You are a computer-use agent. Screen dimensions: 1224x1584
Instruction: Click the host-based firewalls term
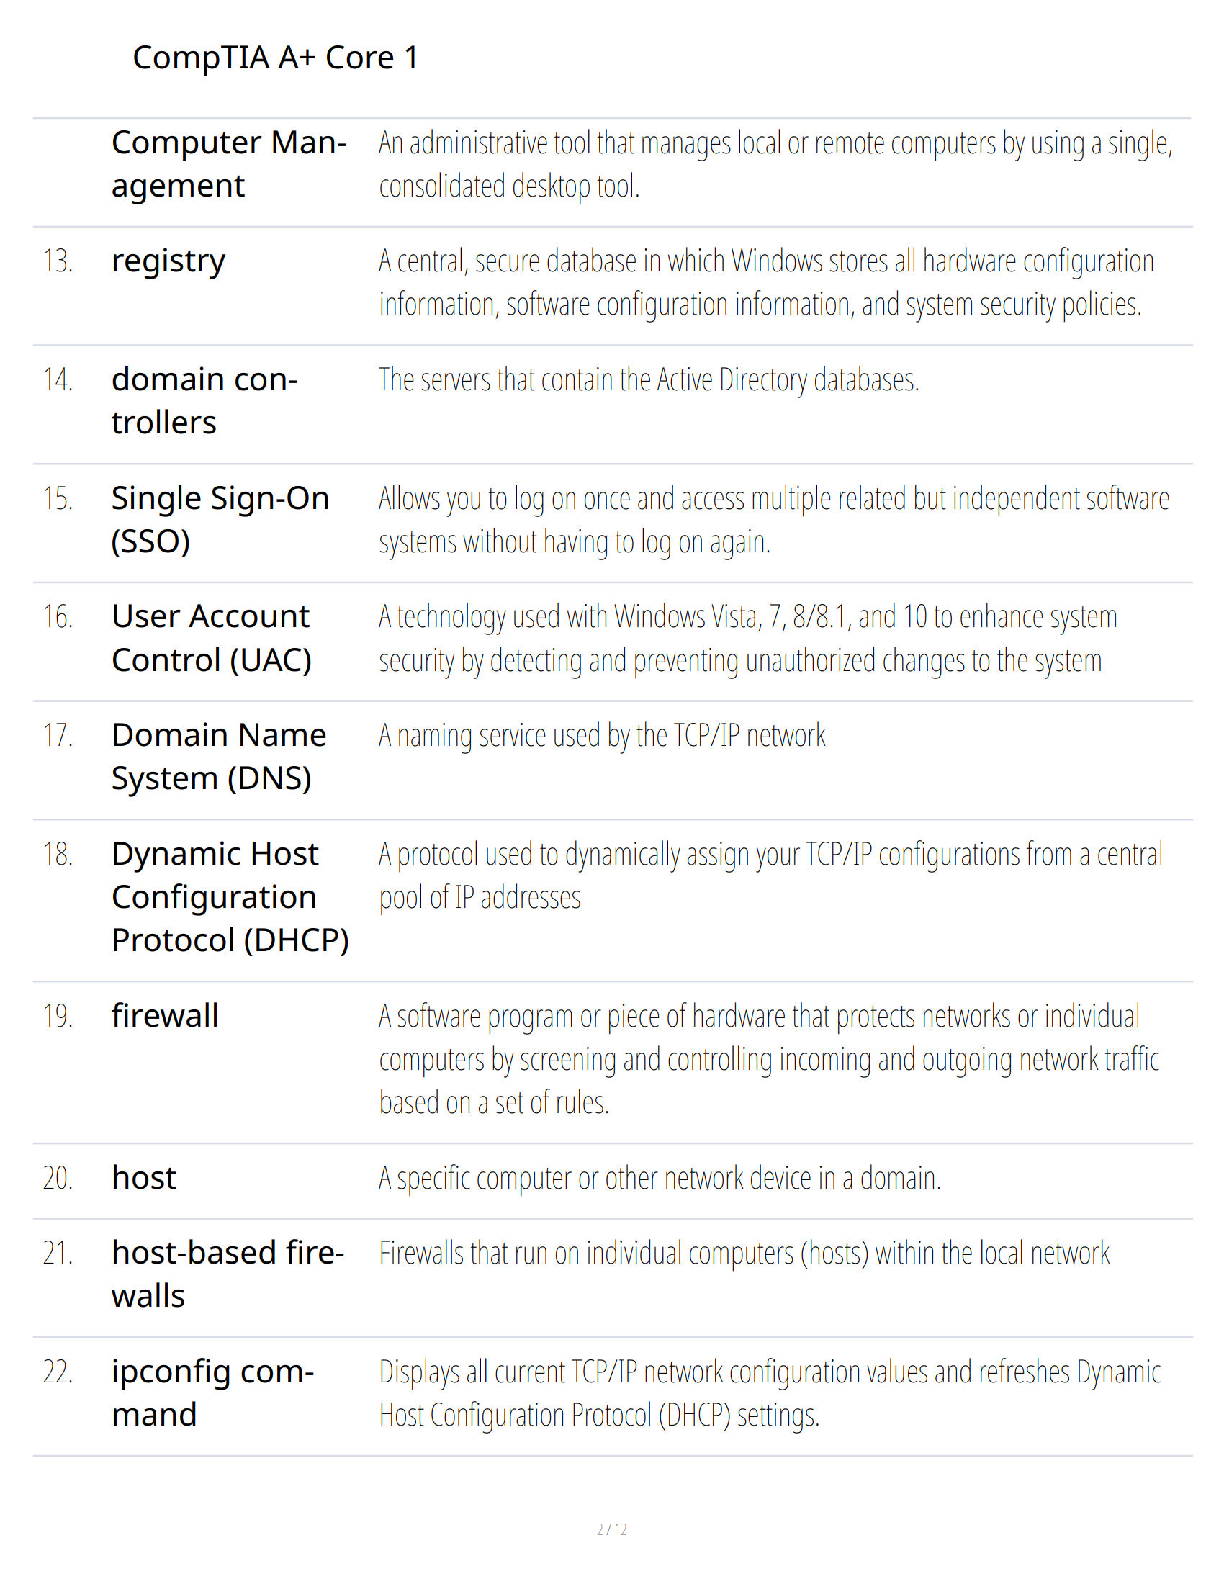(227, 1274)
